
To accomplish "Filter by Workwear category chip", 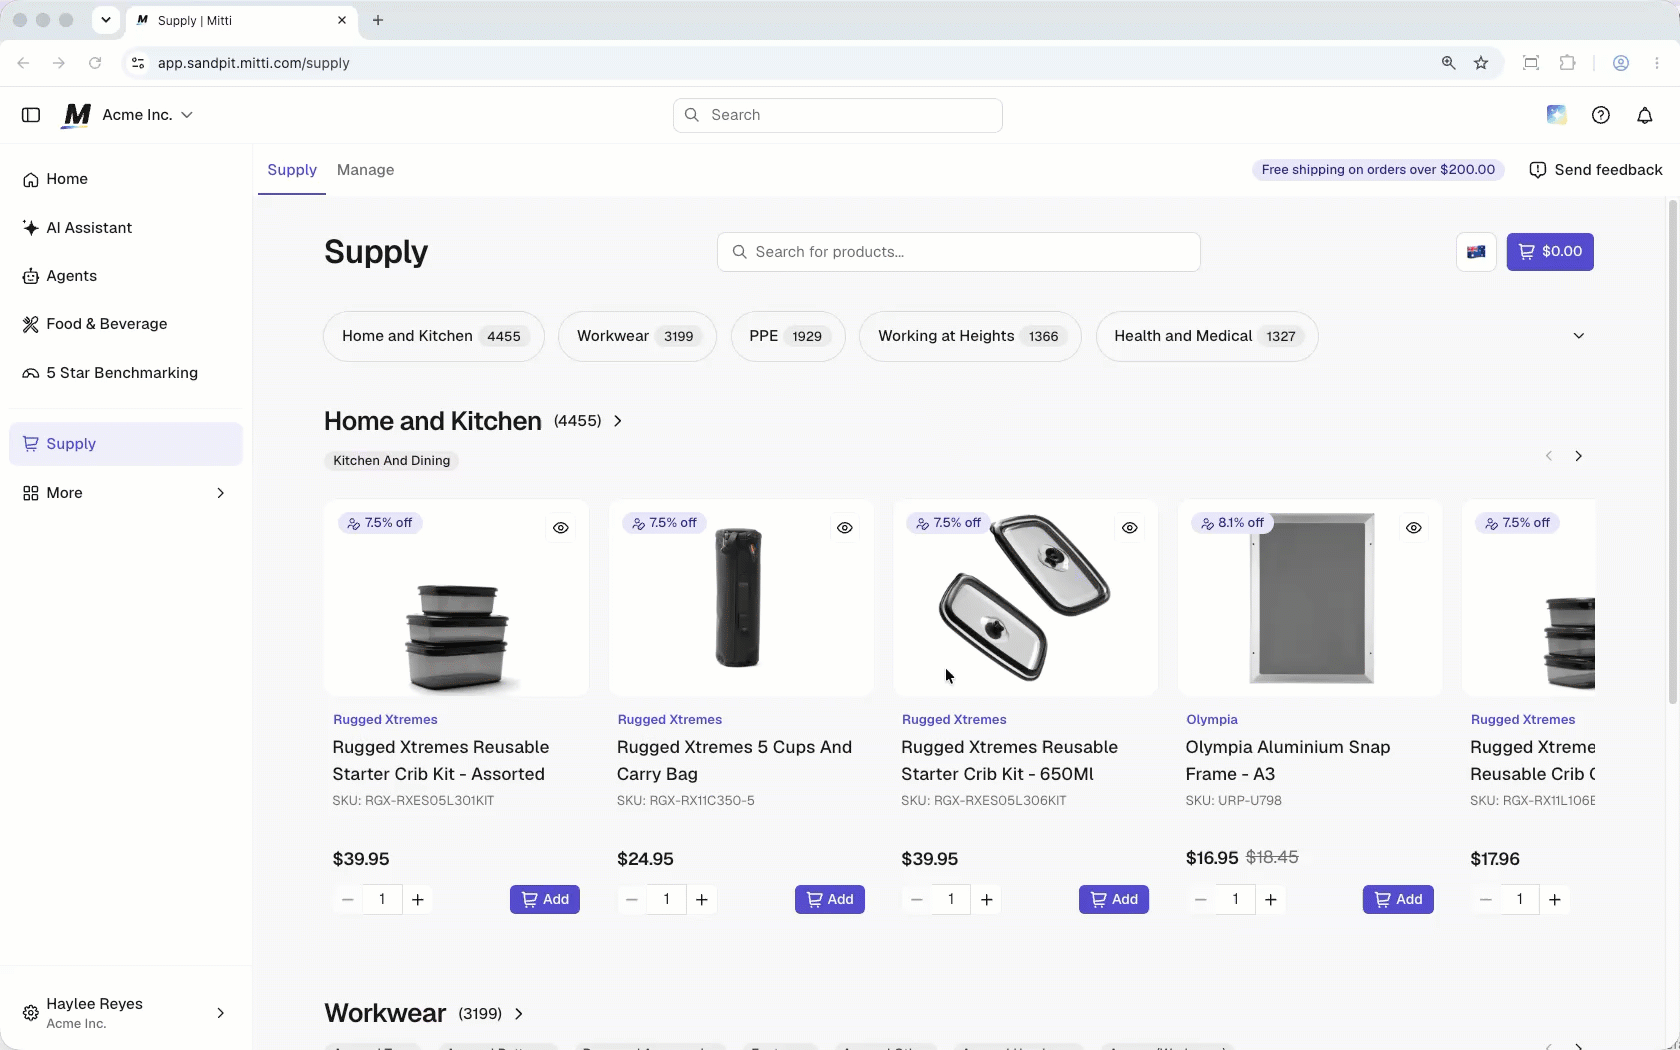I will tap(637, 336).
